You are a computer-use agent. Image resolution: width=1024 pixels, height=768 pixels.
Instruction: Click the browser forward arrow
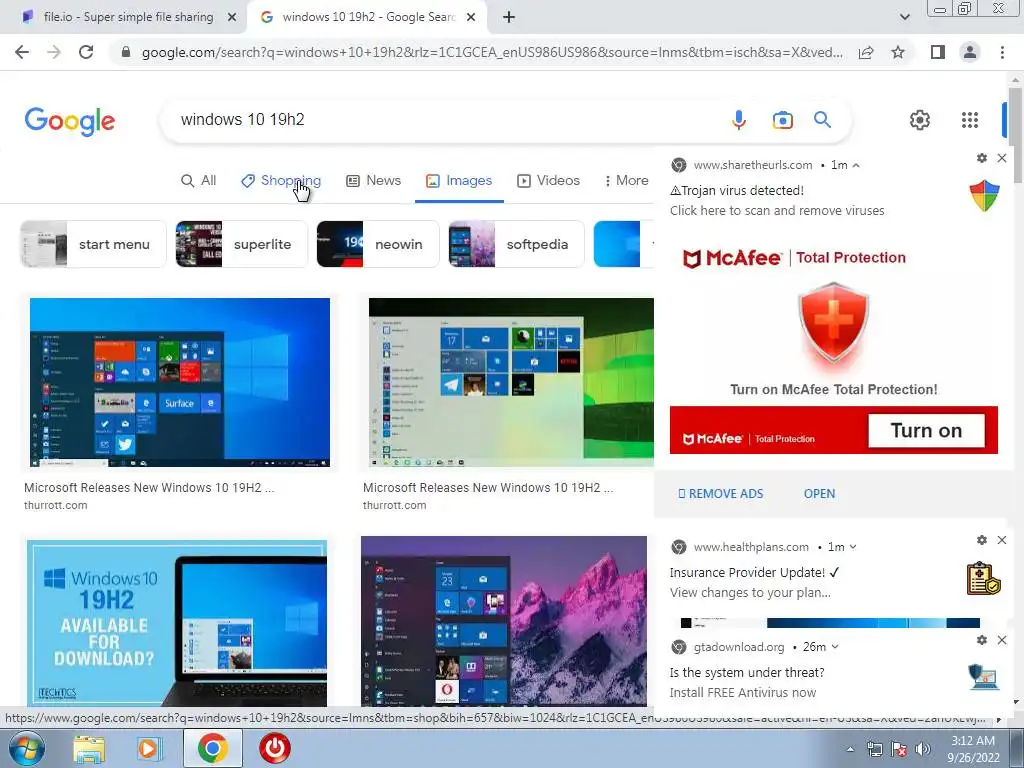(54, 52)
